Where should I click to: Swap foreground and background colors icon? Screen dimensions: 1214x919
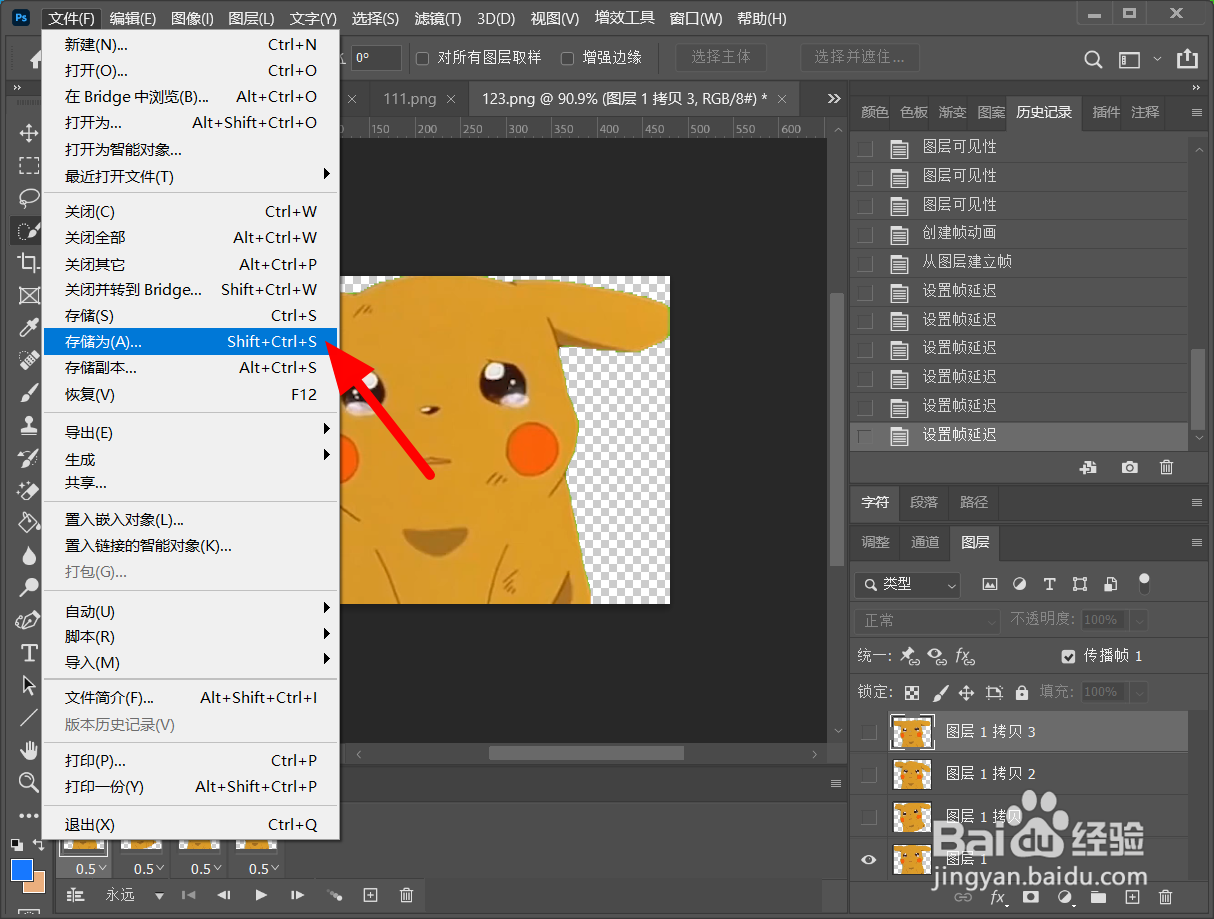coord(38,846)
